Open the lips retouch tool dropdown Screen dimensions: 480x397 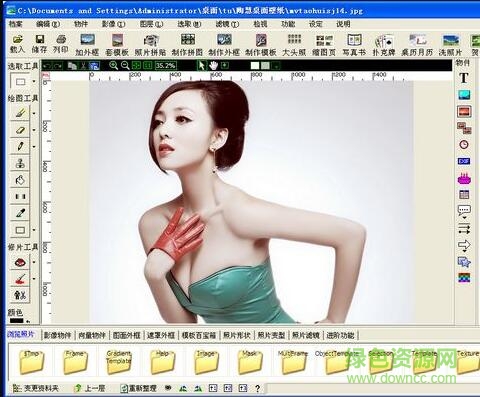tap(34, 262)
